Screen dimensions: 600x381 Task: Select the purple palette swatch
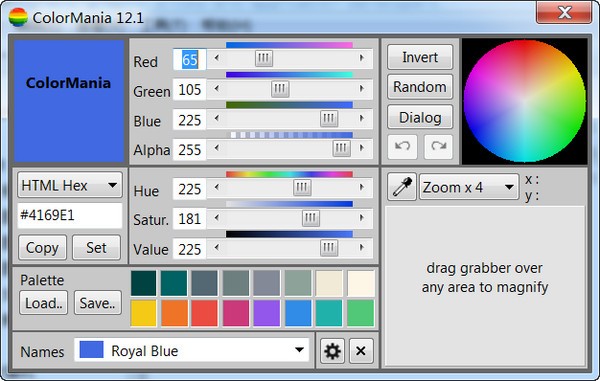tap(267, 313)
